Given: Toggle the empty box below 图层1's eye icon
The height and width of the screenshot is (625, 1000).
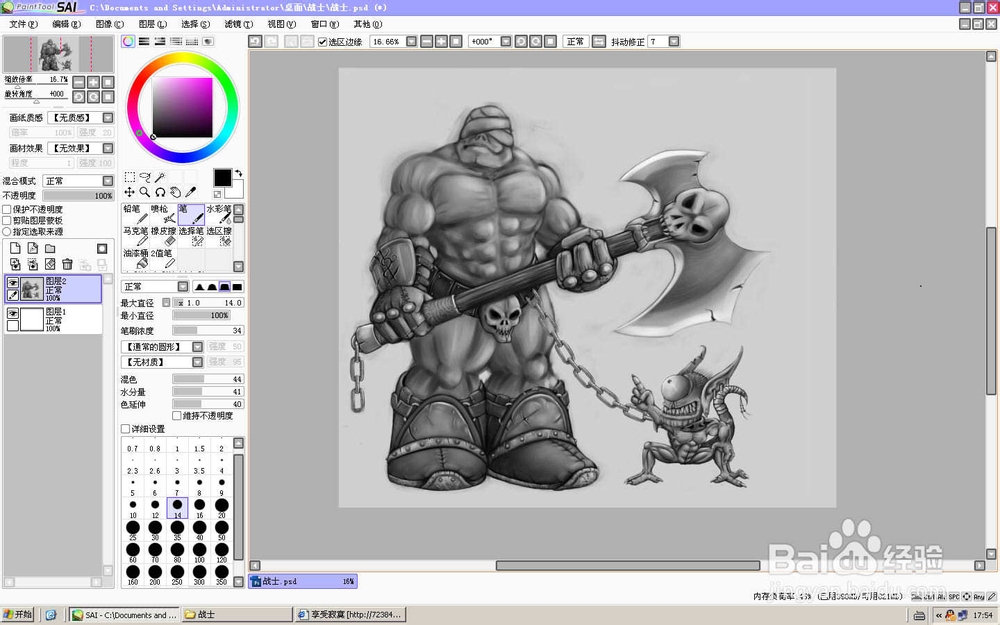Looking at the screenshot, I should [13, 326].
